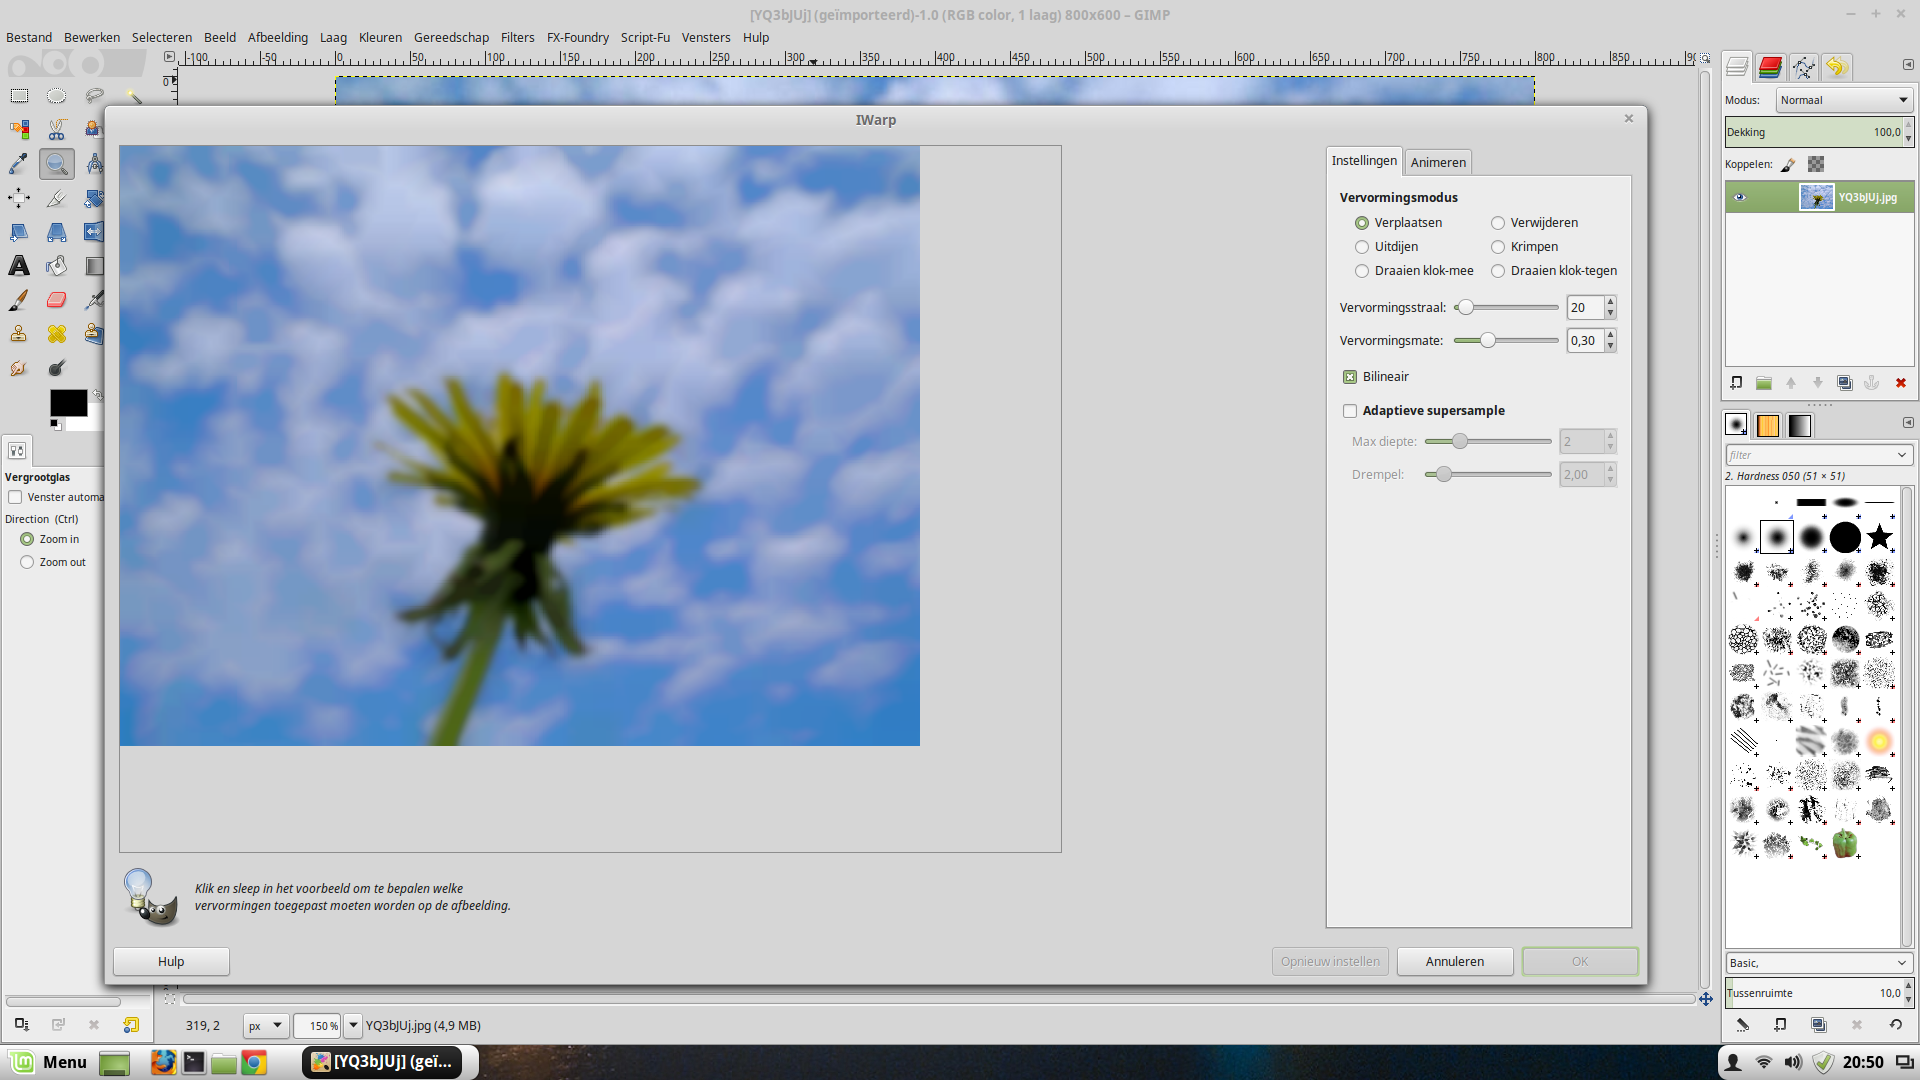Duplicate the layer using duplicate icon
The width and height of the screenshot is (1920, 1080).
click(x=1845, y=383)
